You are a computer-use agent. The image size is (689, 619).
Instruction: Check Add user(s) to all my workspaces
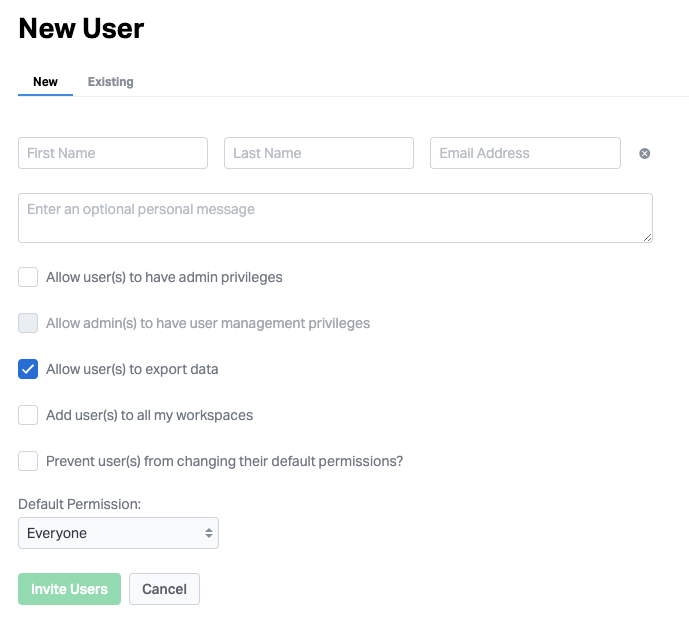click(x=28, y=415)
